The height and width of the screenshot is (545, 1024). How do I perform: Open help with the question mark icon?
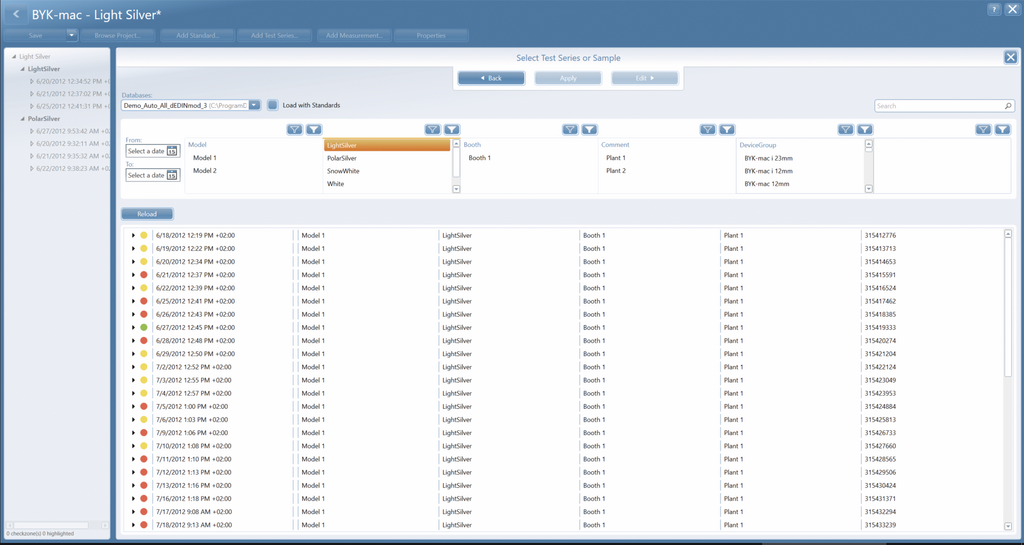click(994, 9)
